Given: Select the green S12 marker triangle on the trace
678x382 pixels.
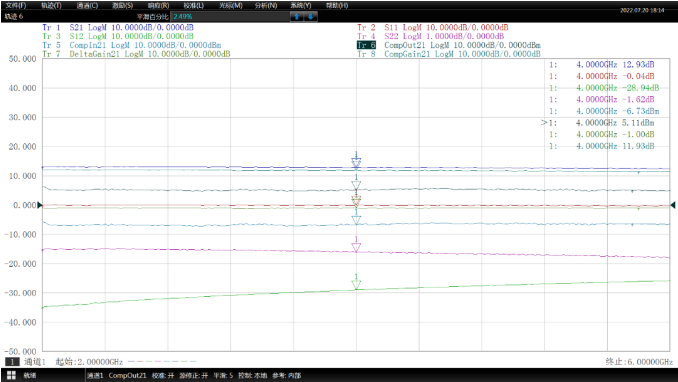Looking at the screenshot, I should 356,284.
